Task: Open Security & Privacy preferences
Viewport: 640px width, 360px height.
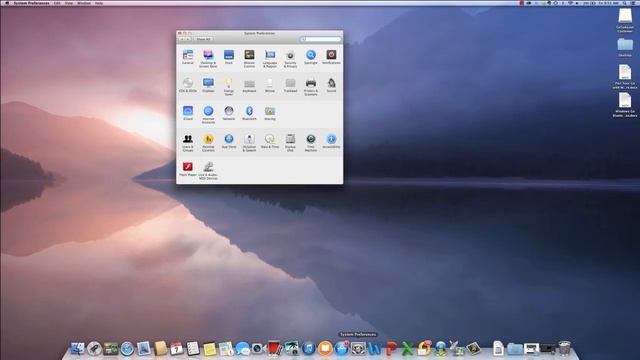Action: [290, 58]
